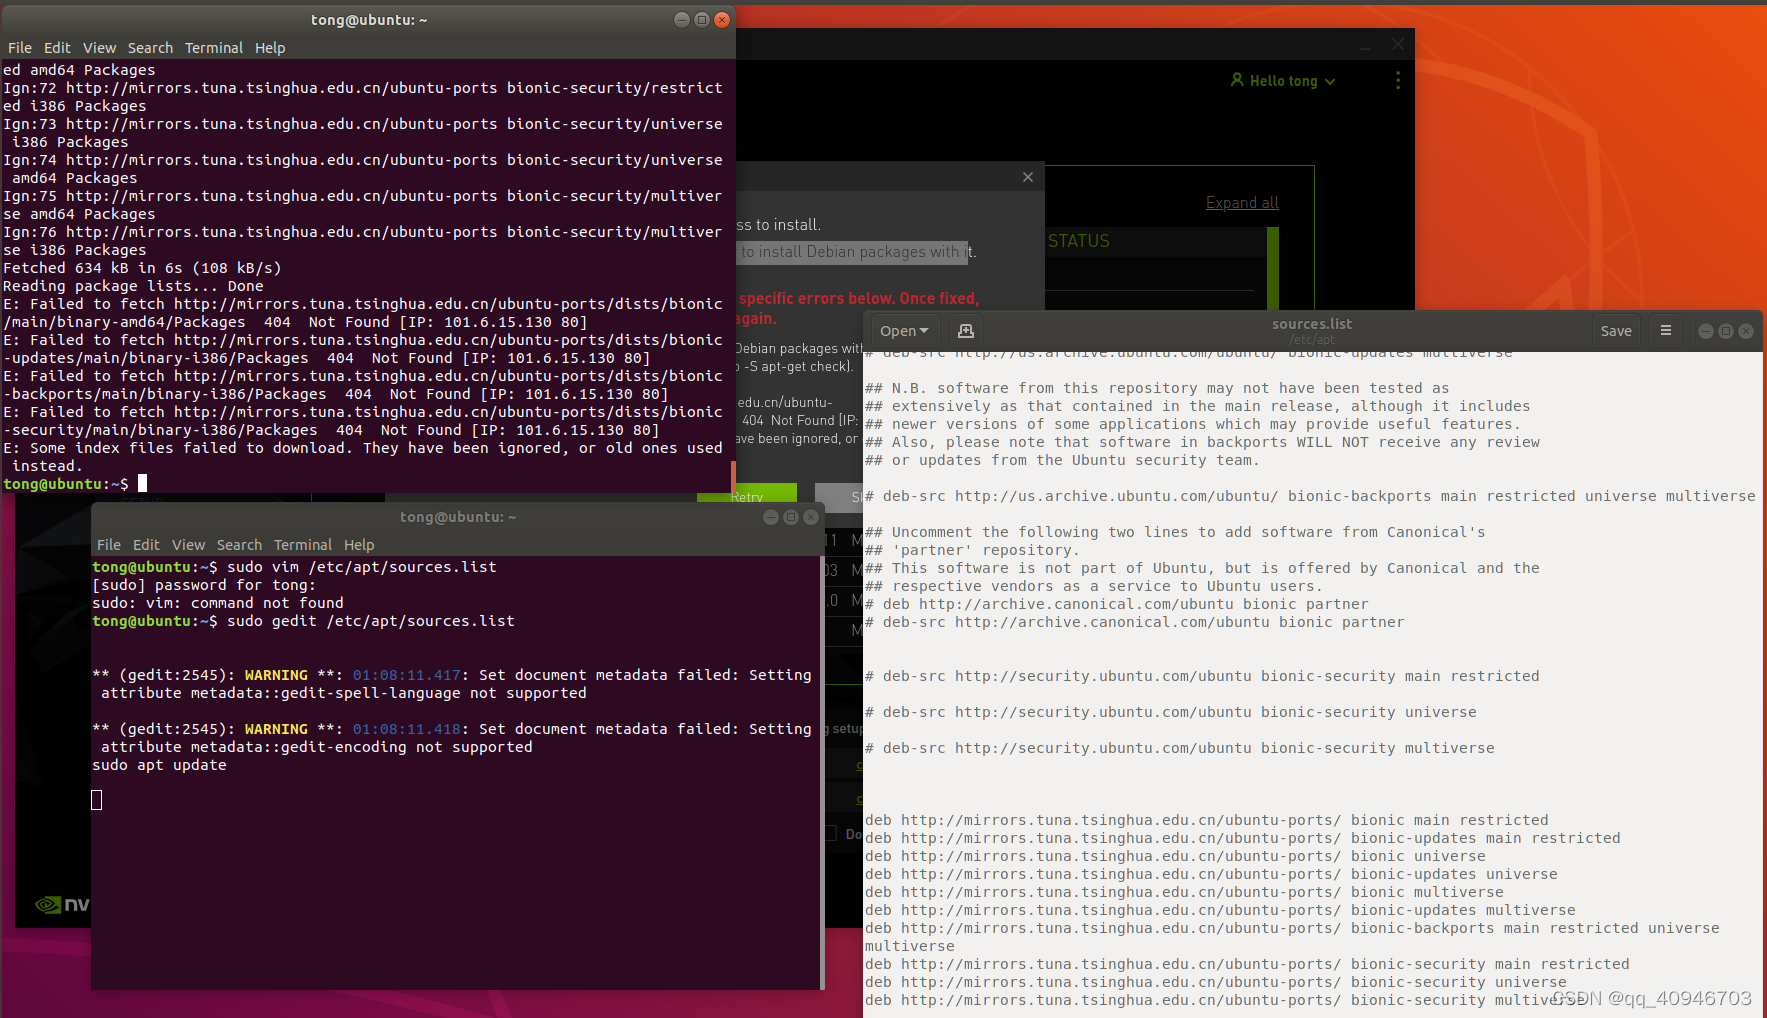1767x1018 pixels.
Task: Maximize the lower terminal window
Action: (791, 517)
